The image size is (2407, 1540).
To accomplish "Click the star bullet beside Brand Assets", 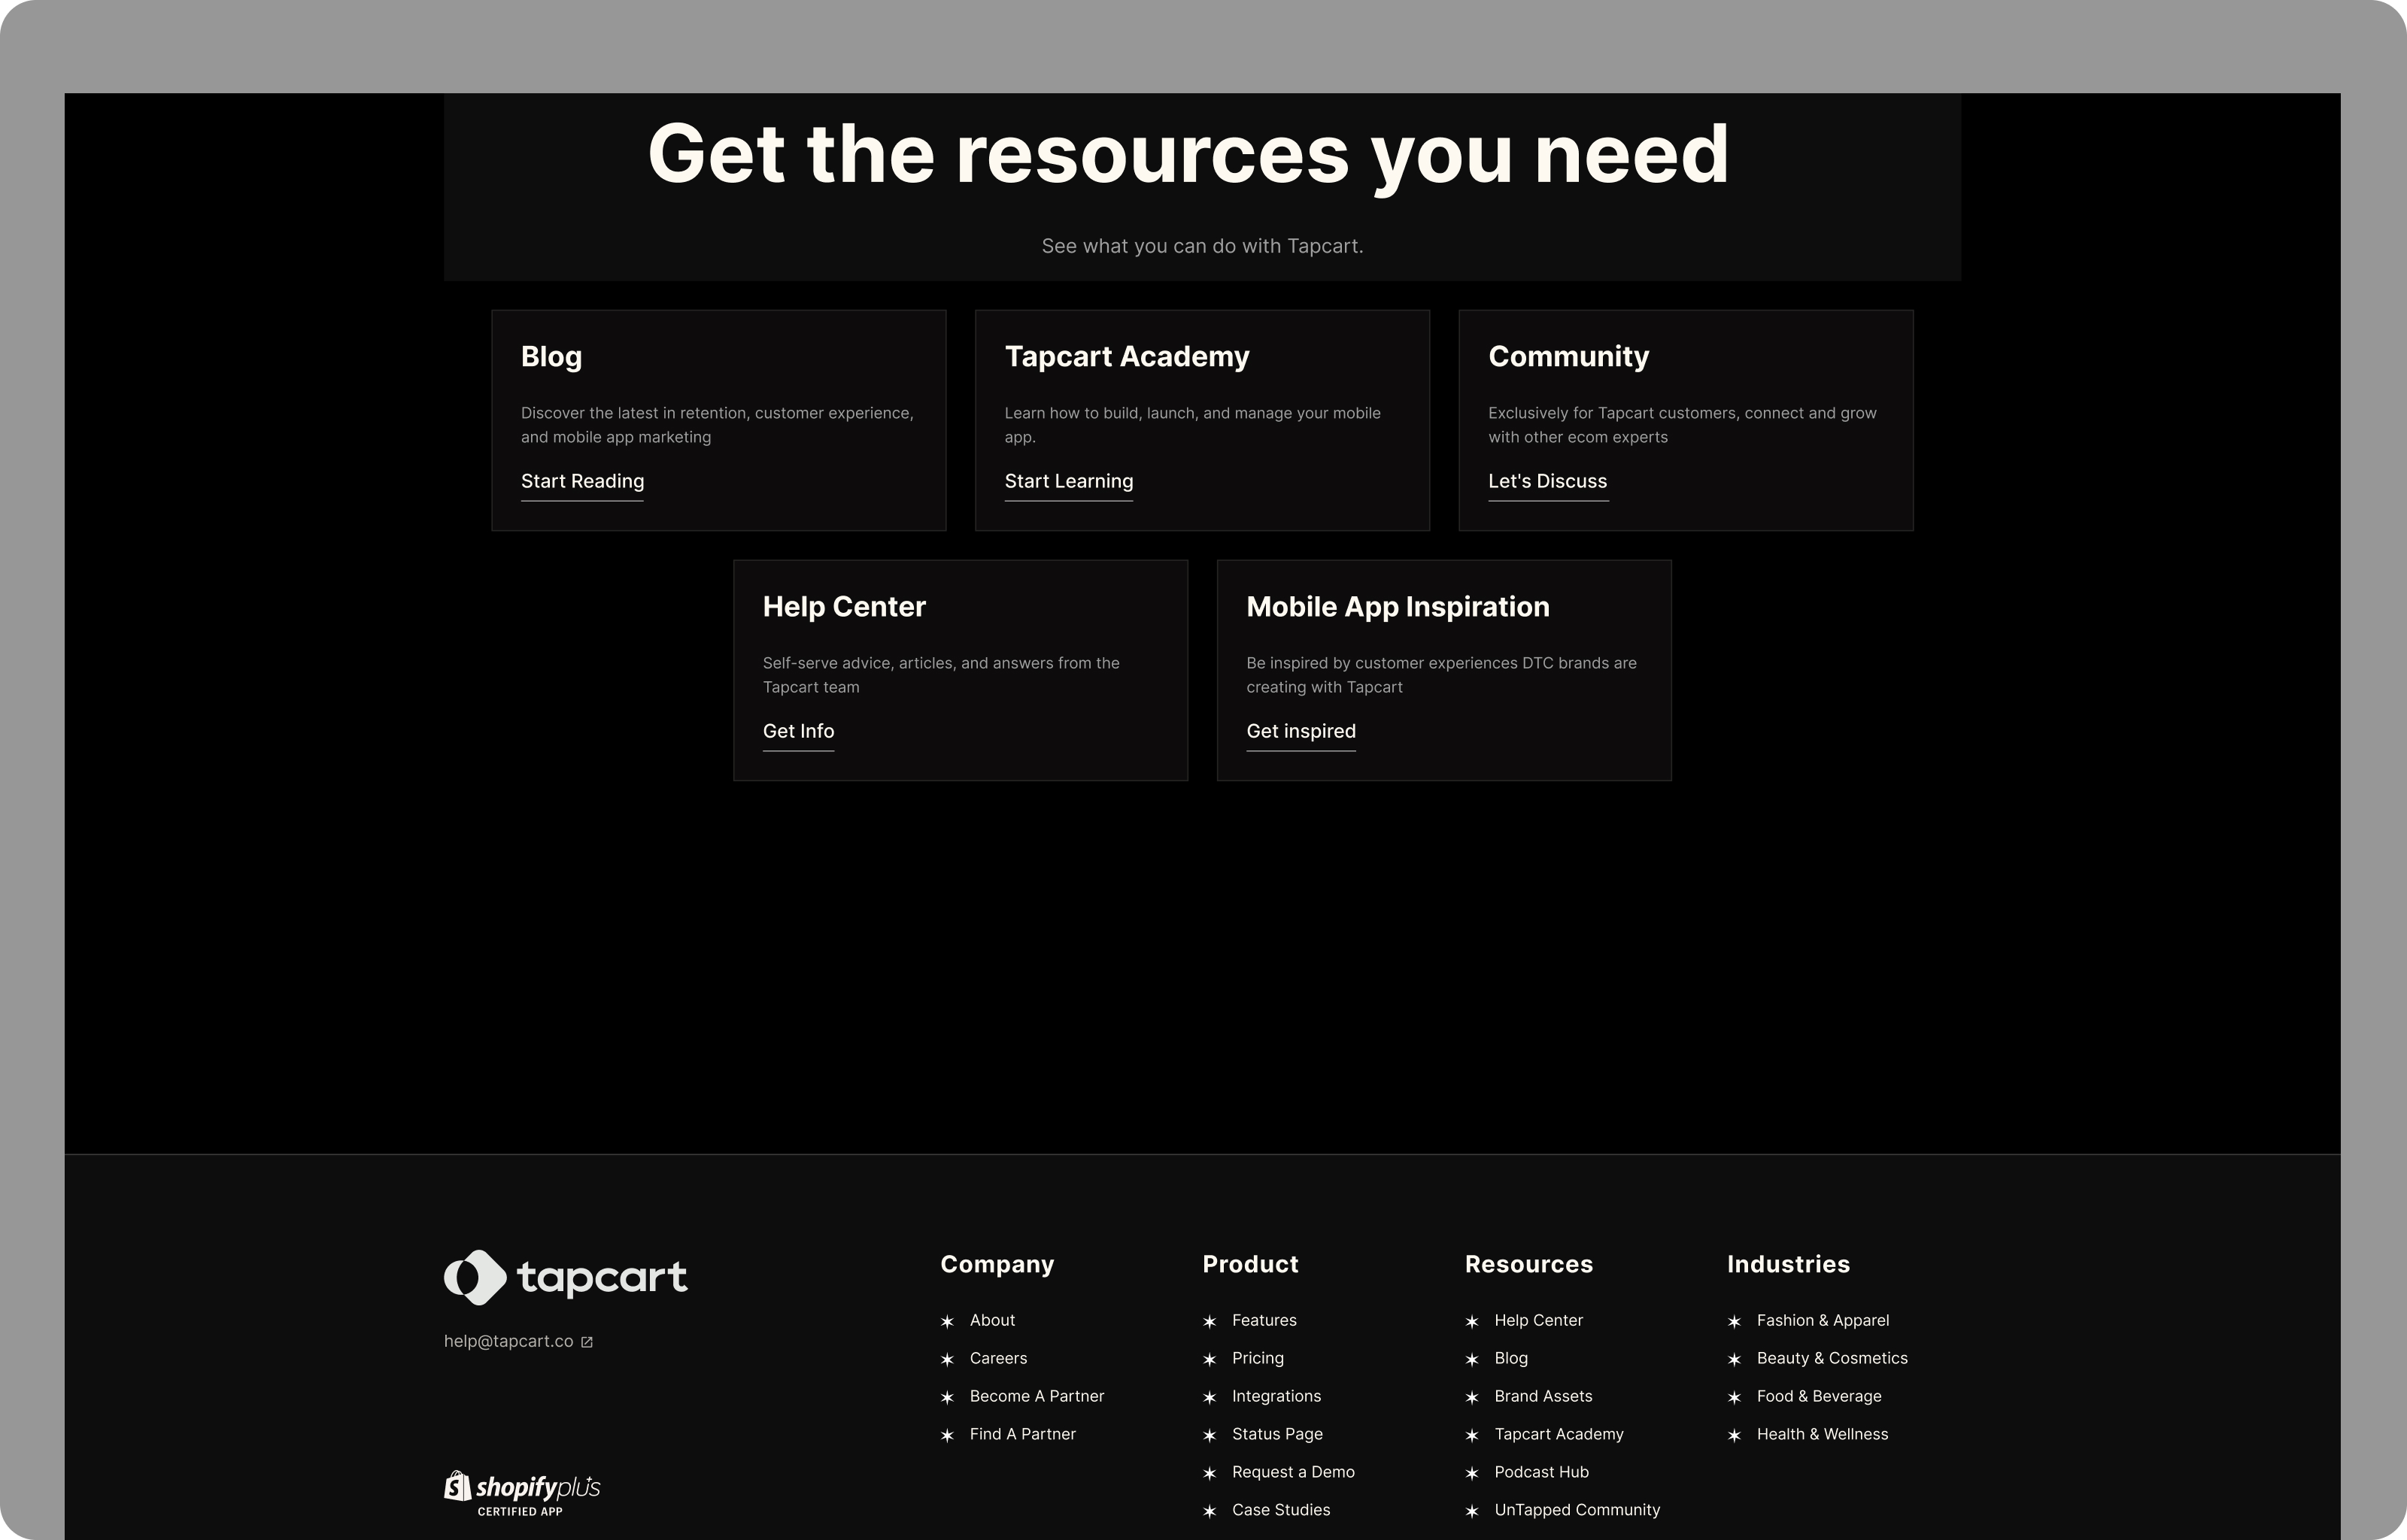I will tap(1472, 1397).
